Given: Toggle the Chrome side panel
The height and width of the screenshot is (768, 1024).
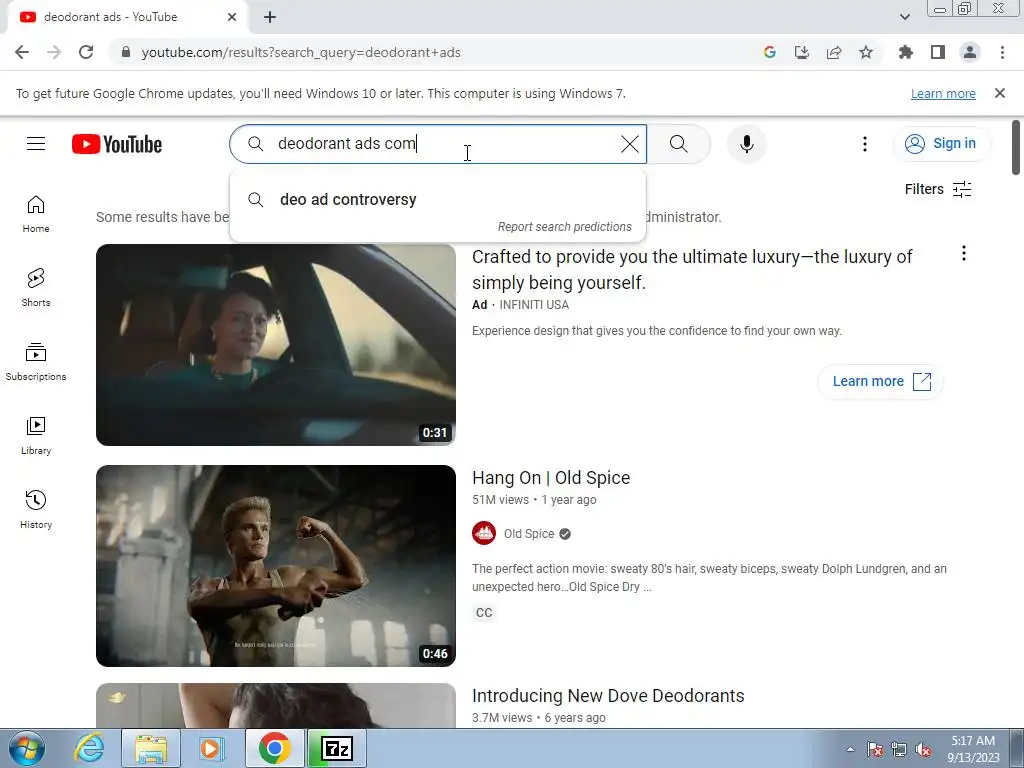Looking at the screenshot, I should click(x=938, y=52).
